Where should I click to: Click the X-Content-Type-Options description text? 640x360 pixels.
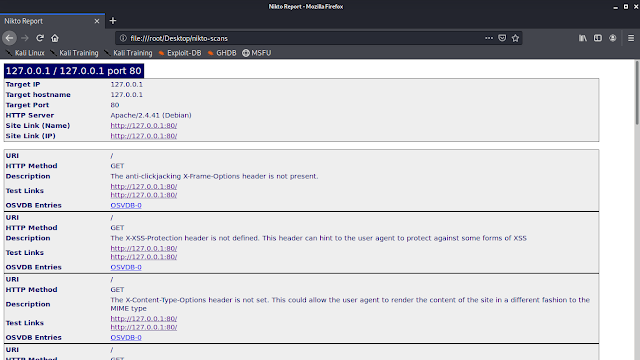[350, 304]
